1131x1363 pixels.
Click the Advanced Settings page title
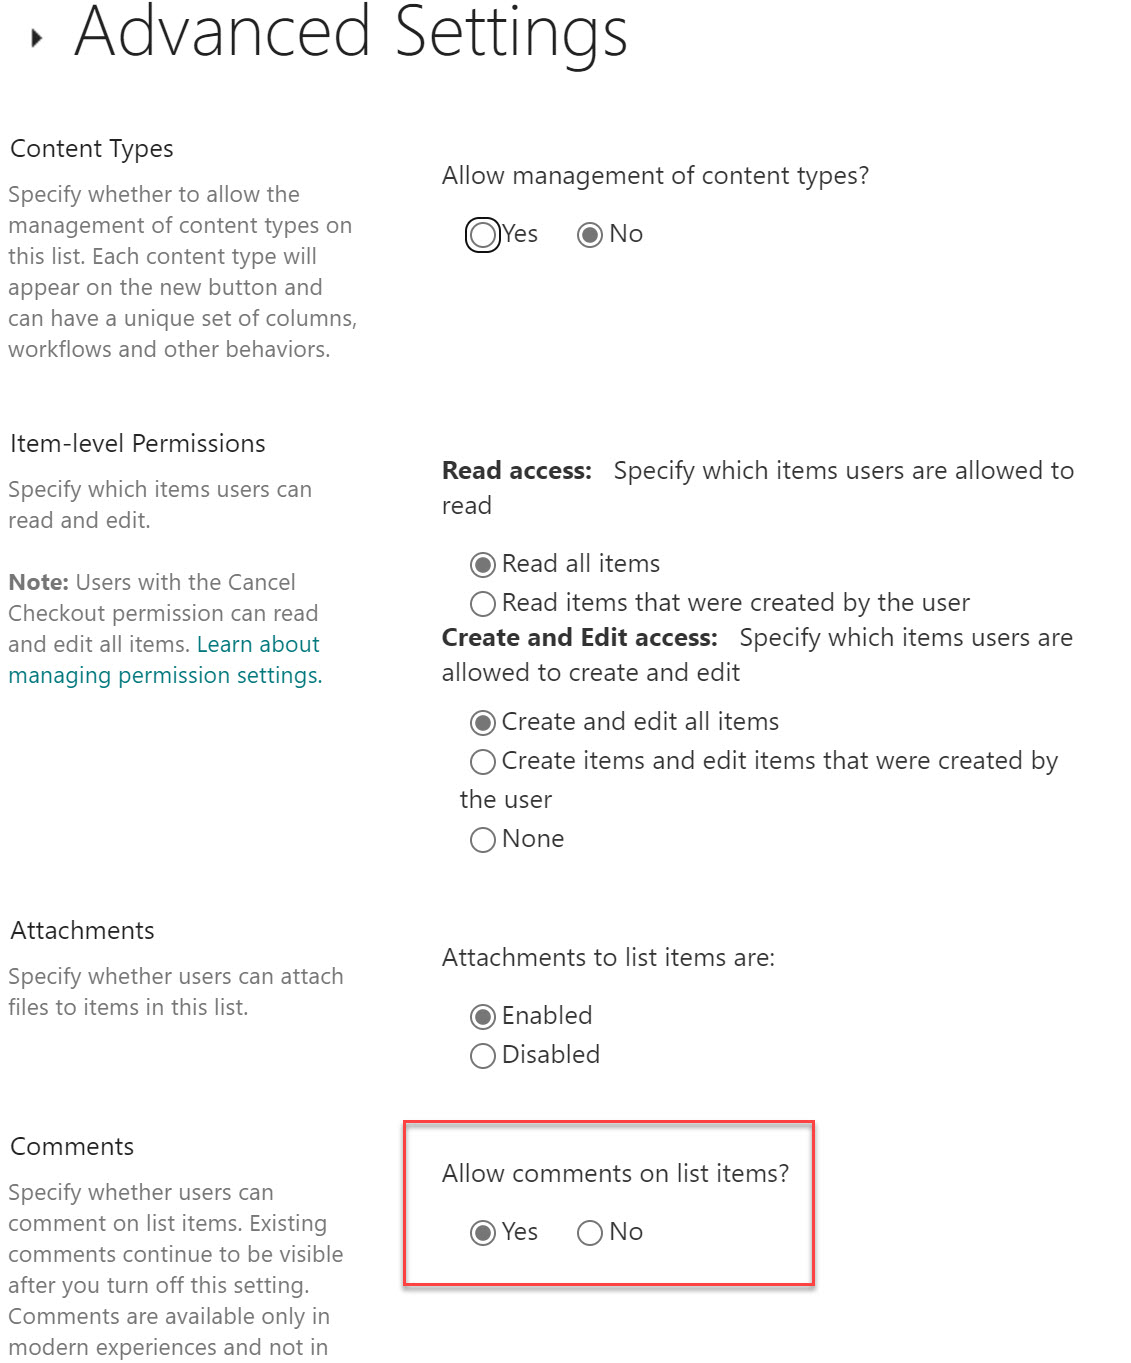tap(351, 32)
